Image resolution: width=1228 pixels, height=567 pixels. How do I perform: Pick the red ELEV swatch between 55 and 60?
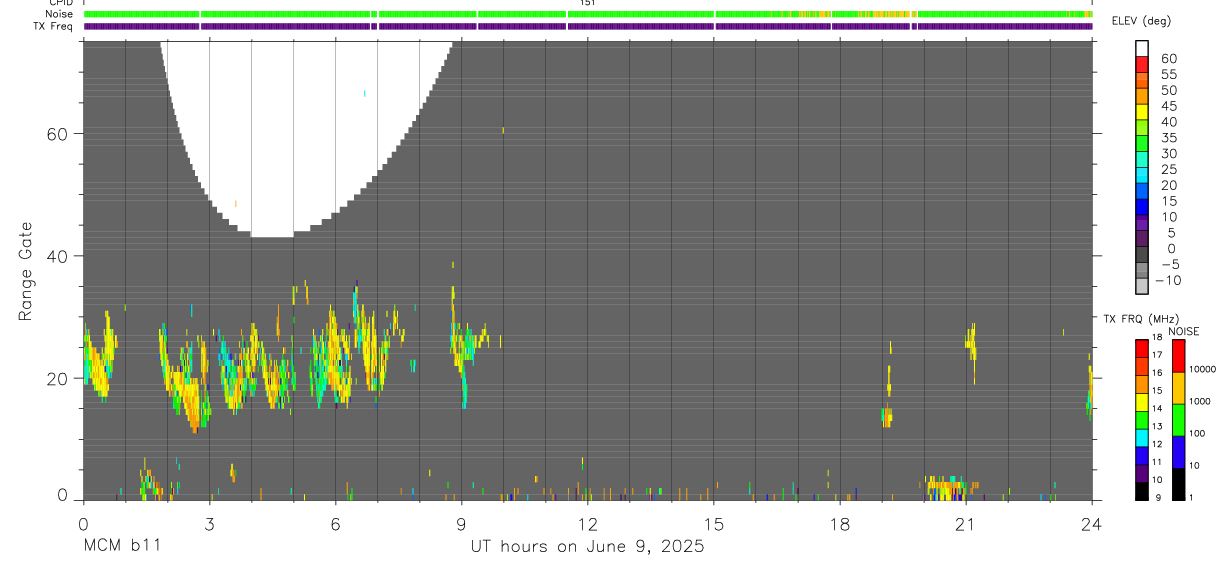click(1142, 65)
